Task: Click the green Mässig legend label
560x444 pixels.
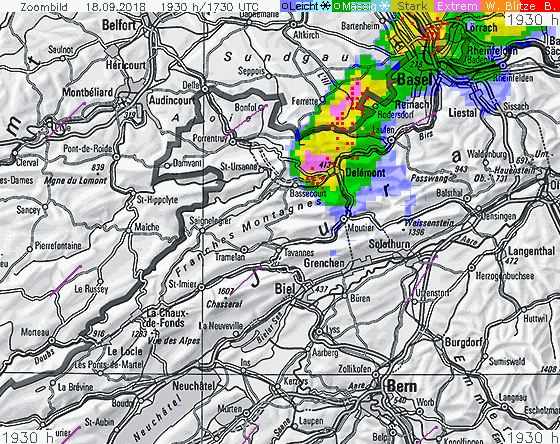Action: [359, 6]
